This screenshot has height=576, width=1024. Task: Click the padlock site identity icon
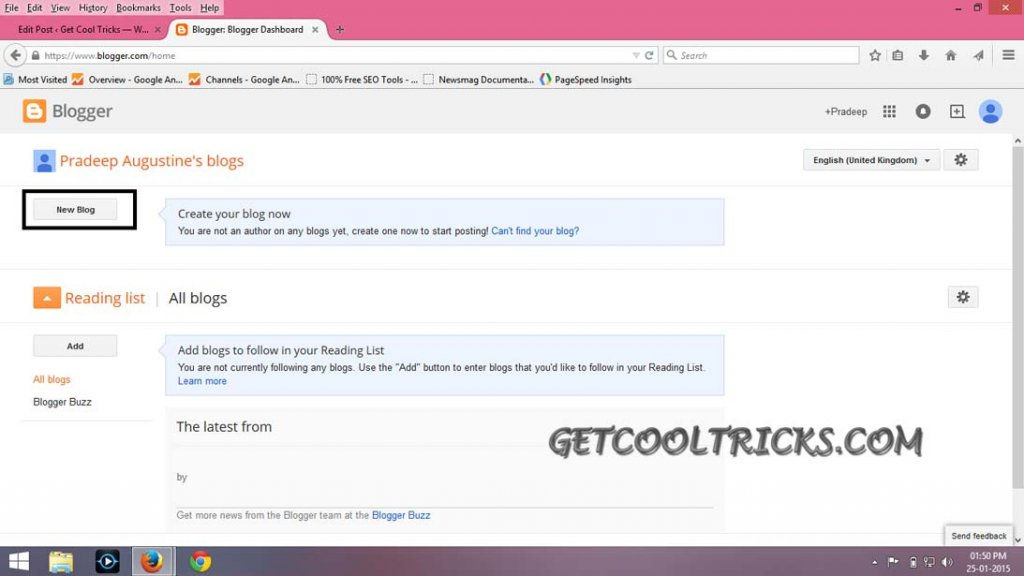[35, 56]
